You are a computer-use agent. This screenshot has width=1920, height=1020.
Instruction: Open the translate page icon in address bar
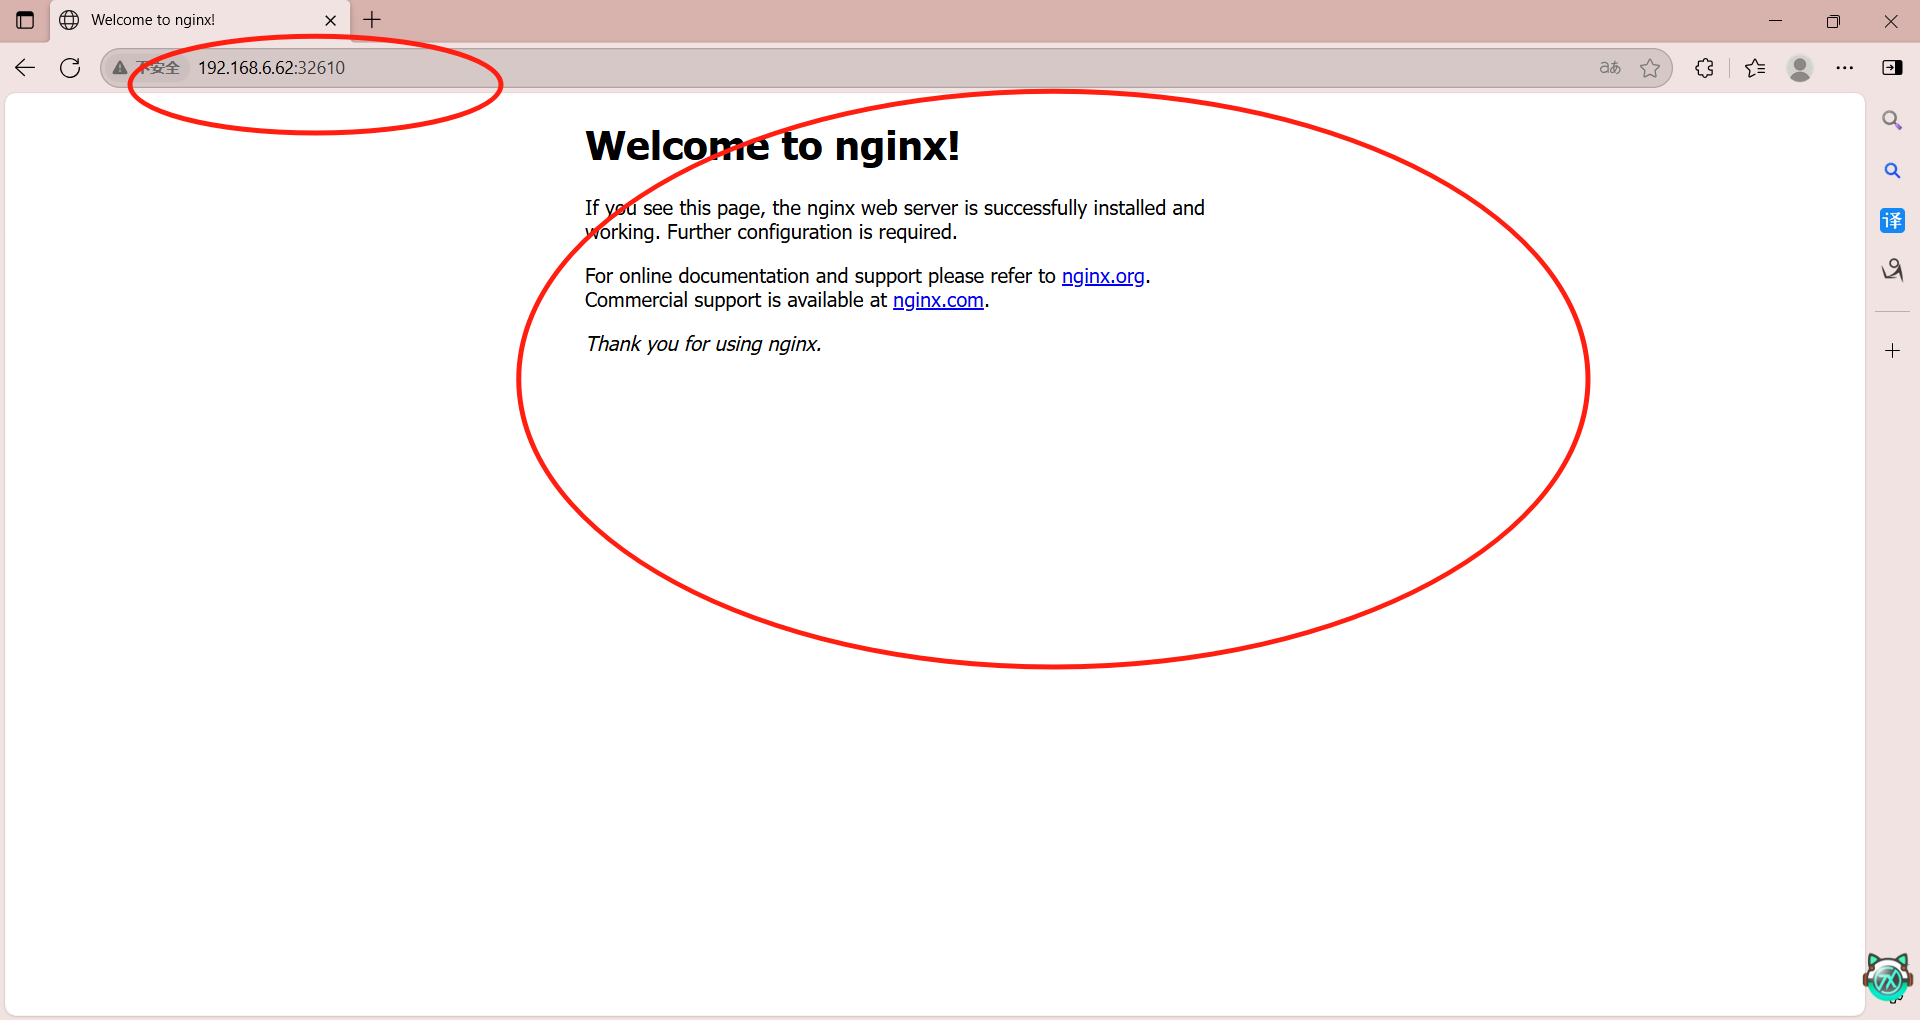click(1610, 68)
